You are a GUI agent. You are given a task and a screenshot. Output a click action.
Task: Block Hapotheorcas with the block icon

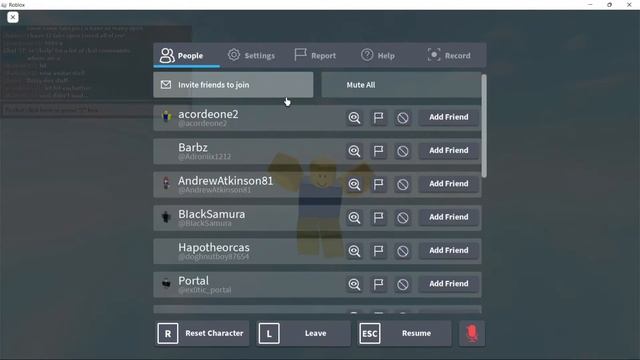click(x=402, y=251)
